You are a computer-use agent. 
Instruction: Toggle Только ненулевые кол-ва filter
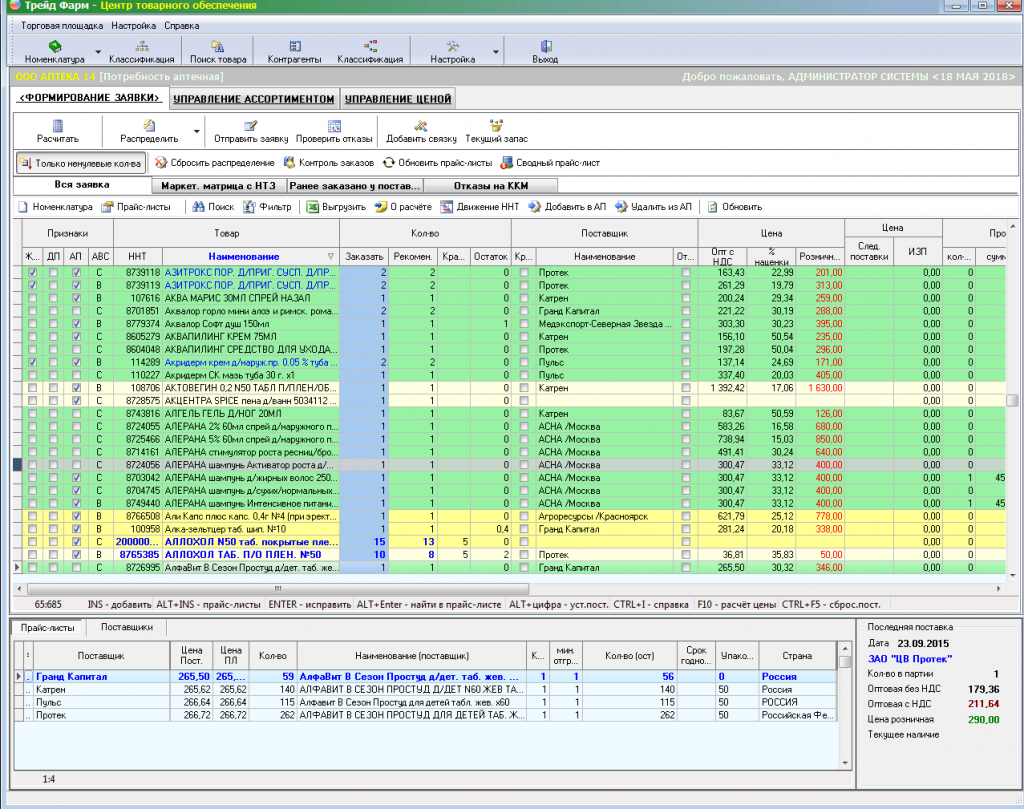pos(82,162)
